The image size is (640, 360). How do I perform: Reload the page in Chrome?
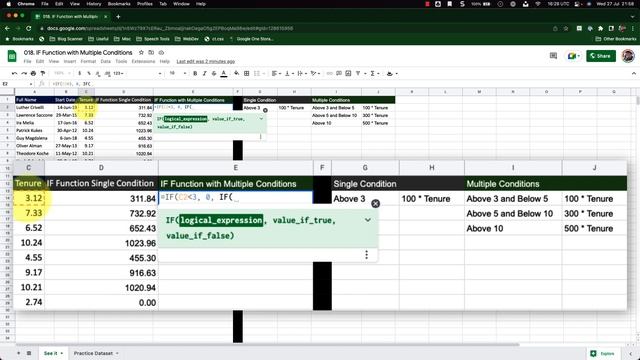click(x=29, y=28)
